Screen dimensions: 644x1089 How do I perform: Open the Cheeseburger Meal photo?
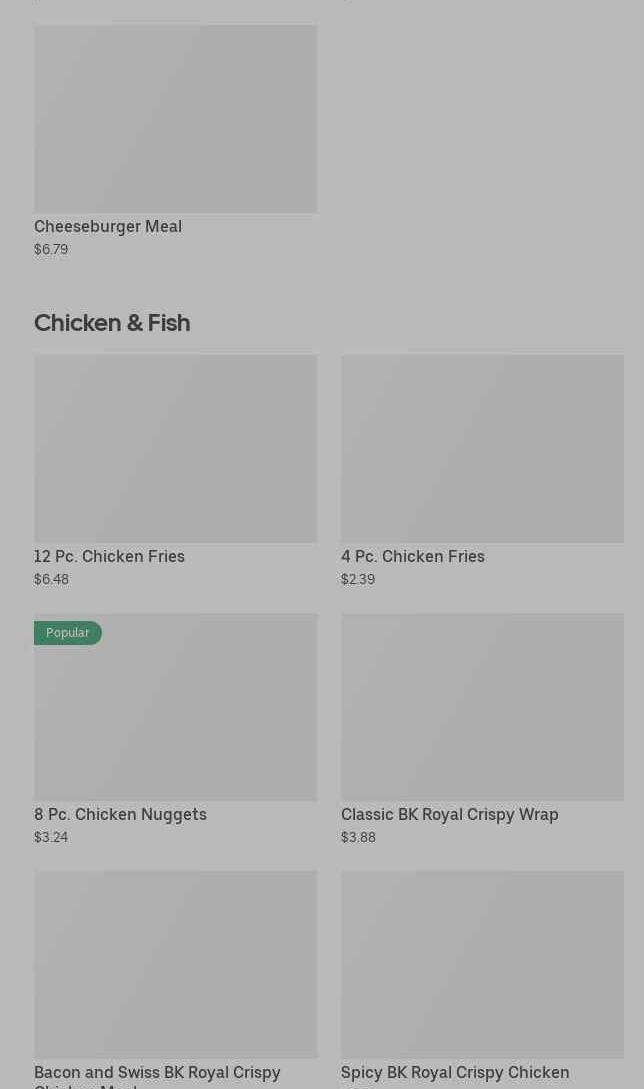point(175,119)
